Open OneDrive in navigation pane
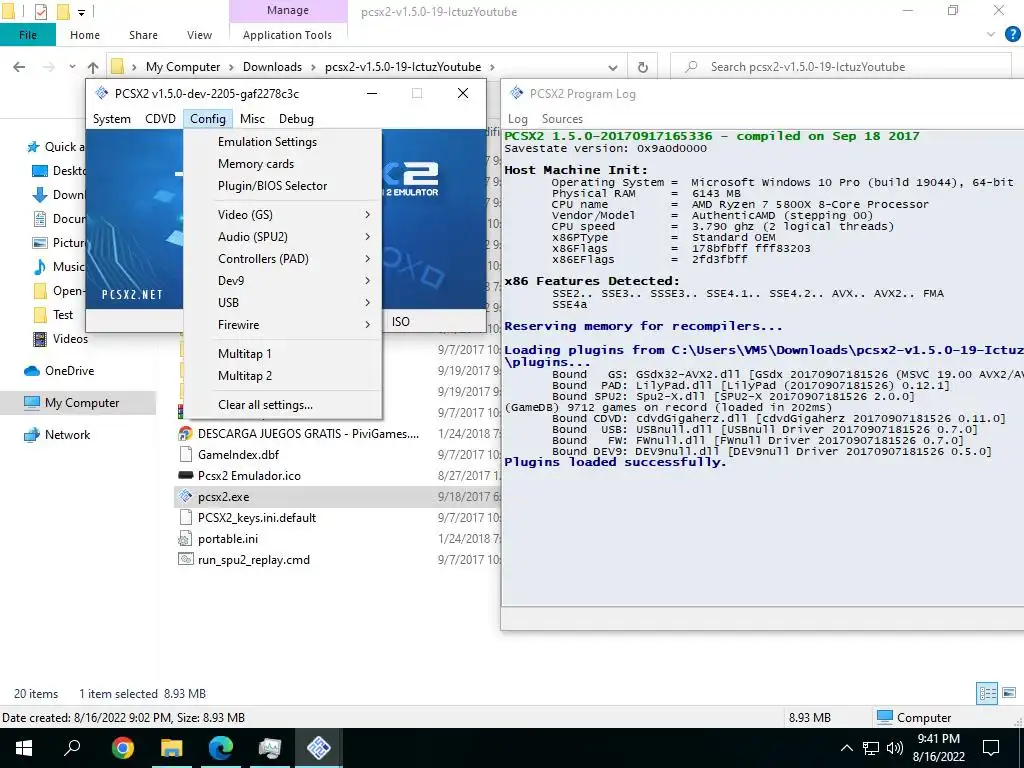Screen dimensions: 1024x768 click(69, 371)
